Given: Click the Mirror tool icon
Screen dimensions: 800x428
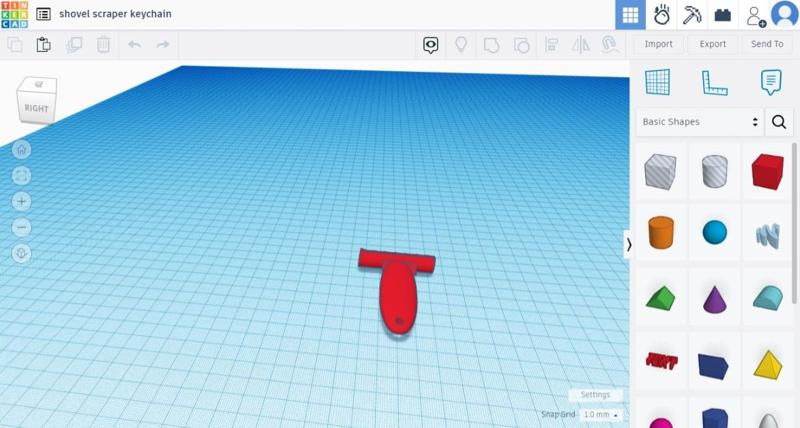Looking at the screenshot, I should click(581, 44).
